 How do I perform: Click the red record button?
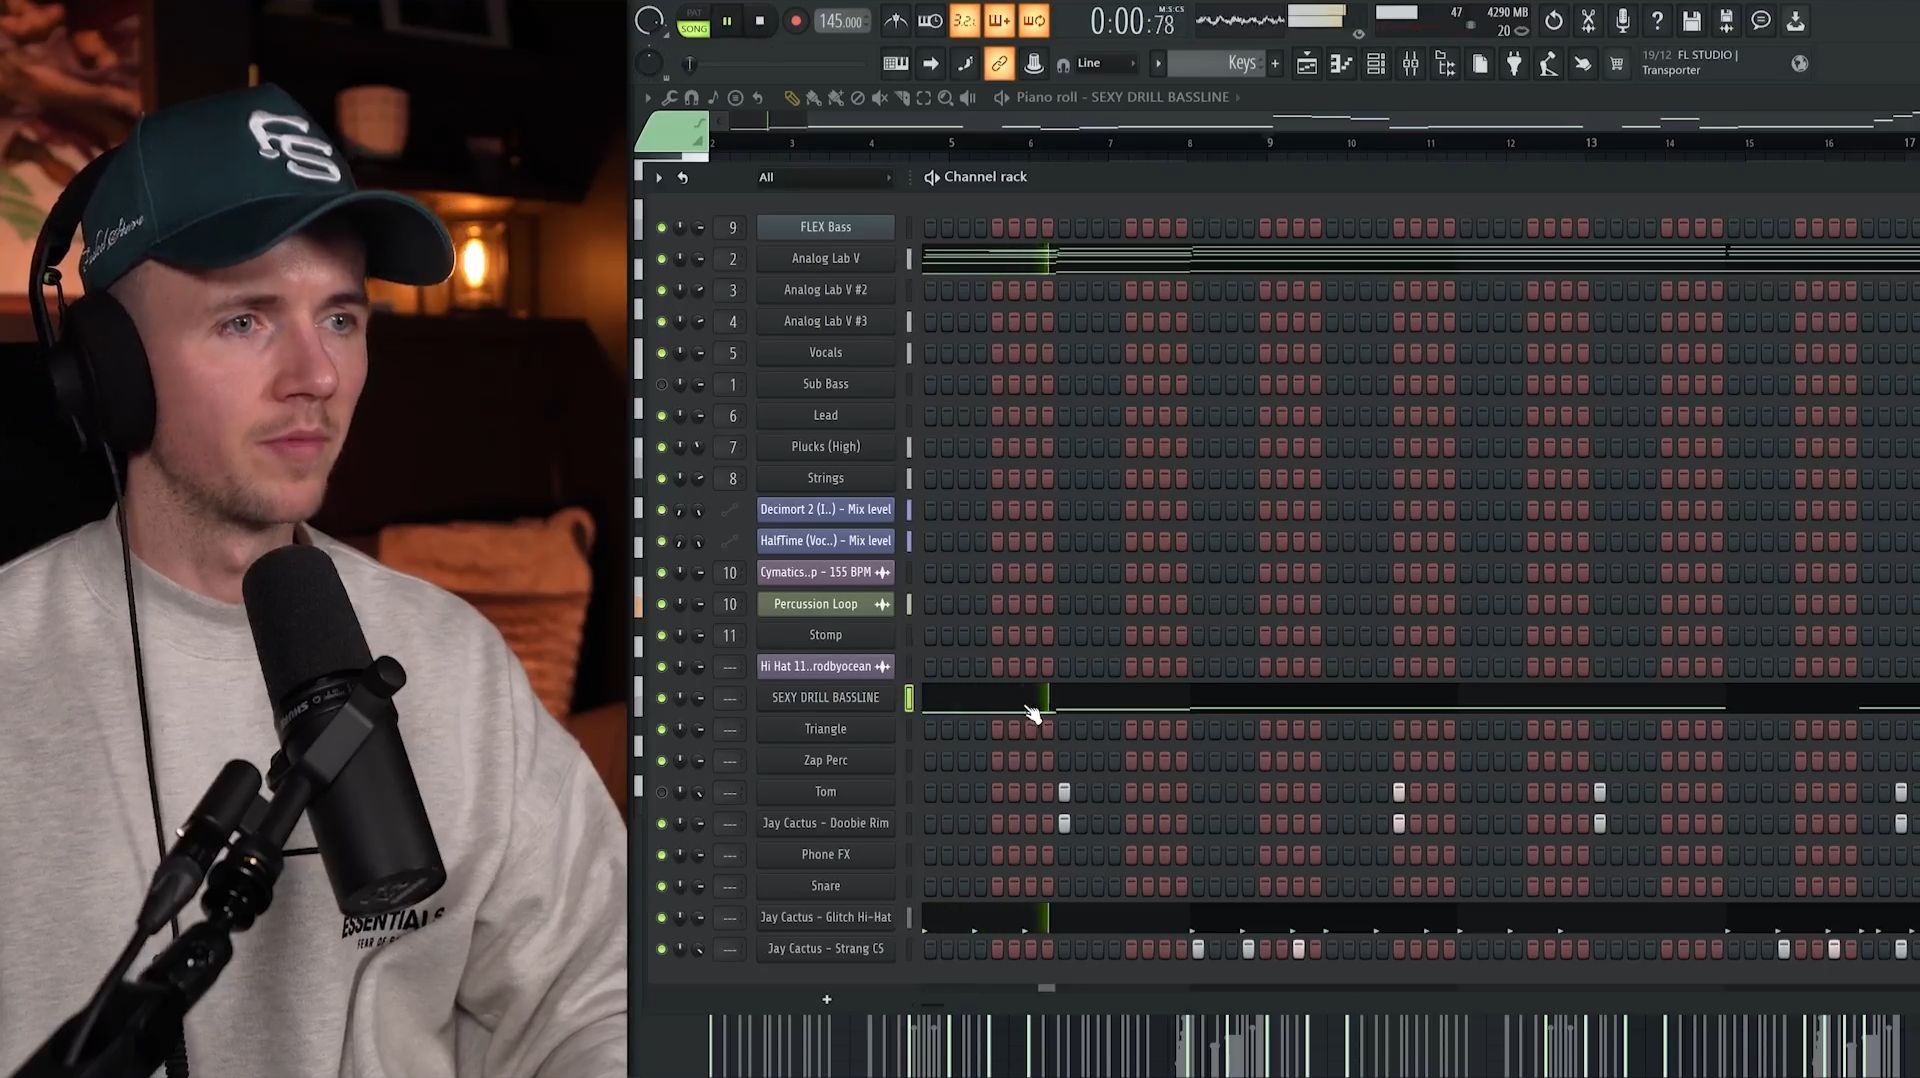[x=796, y=21]
